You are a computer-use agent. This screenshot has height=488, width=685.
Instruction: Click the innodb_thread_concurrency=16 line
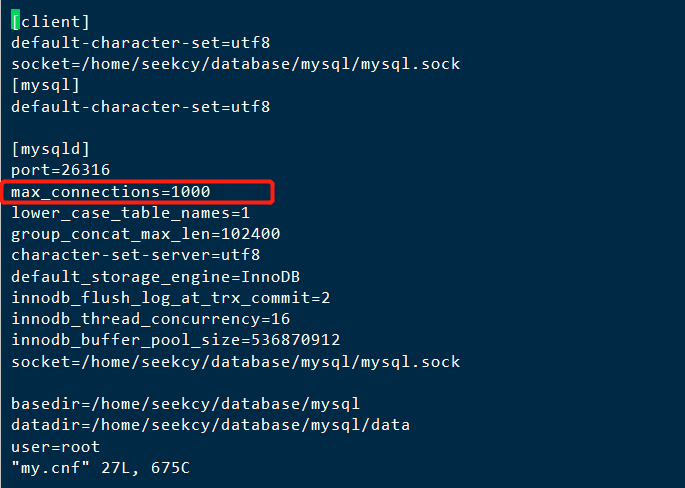click(x=151, y=319)
